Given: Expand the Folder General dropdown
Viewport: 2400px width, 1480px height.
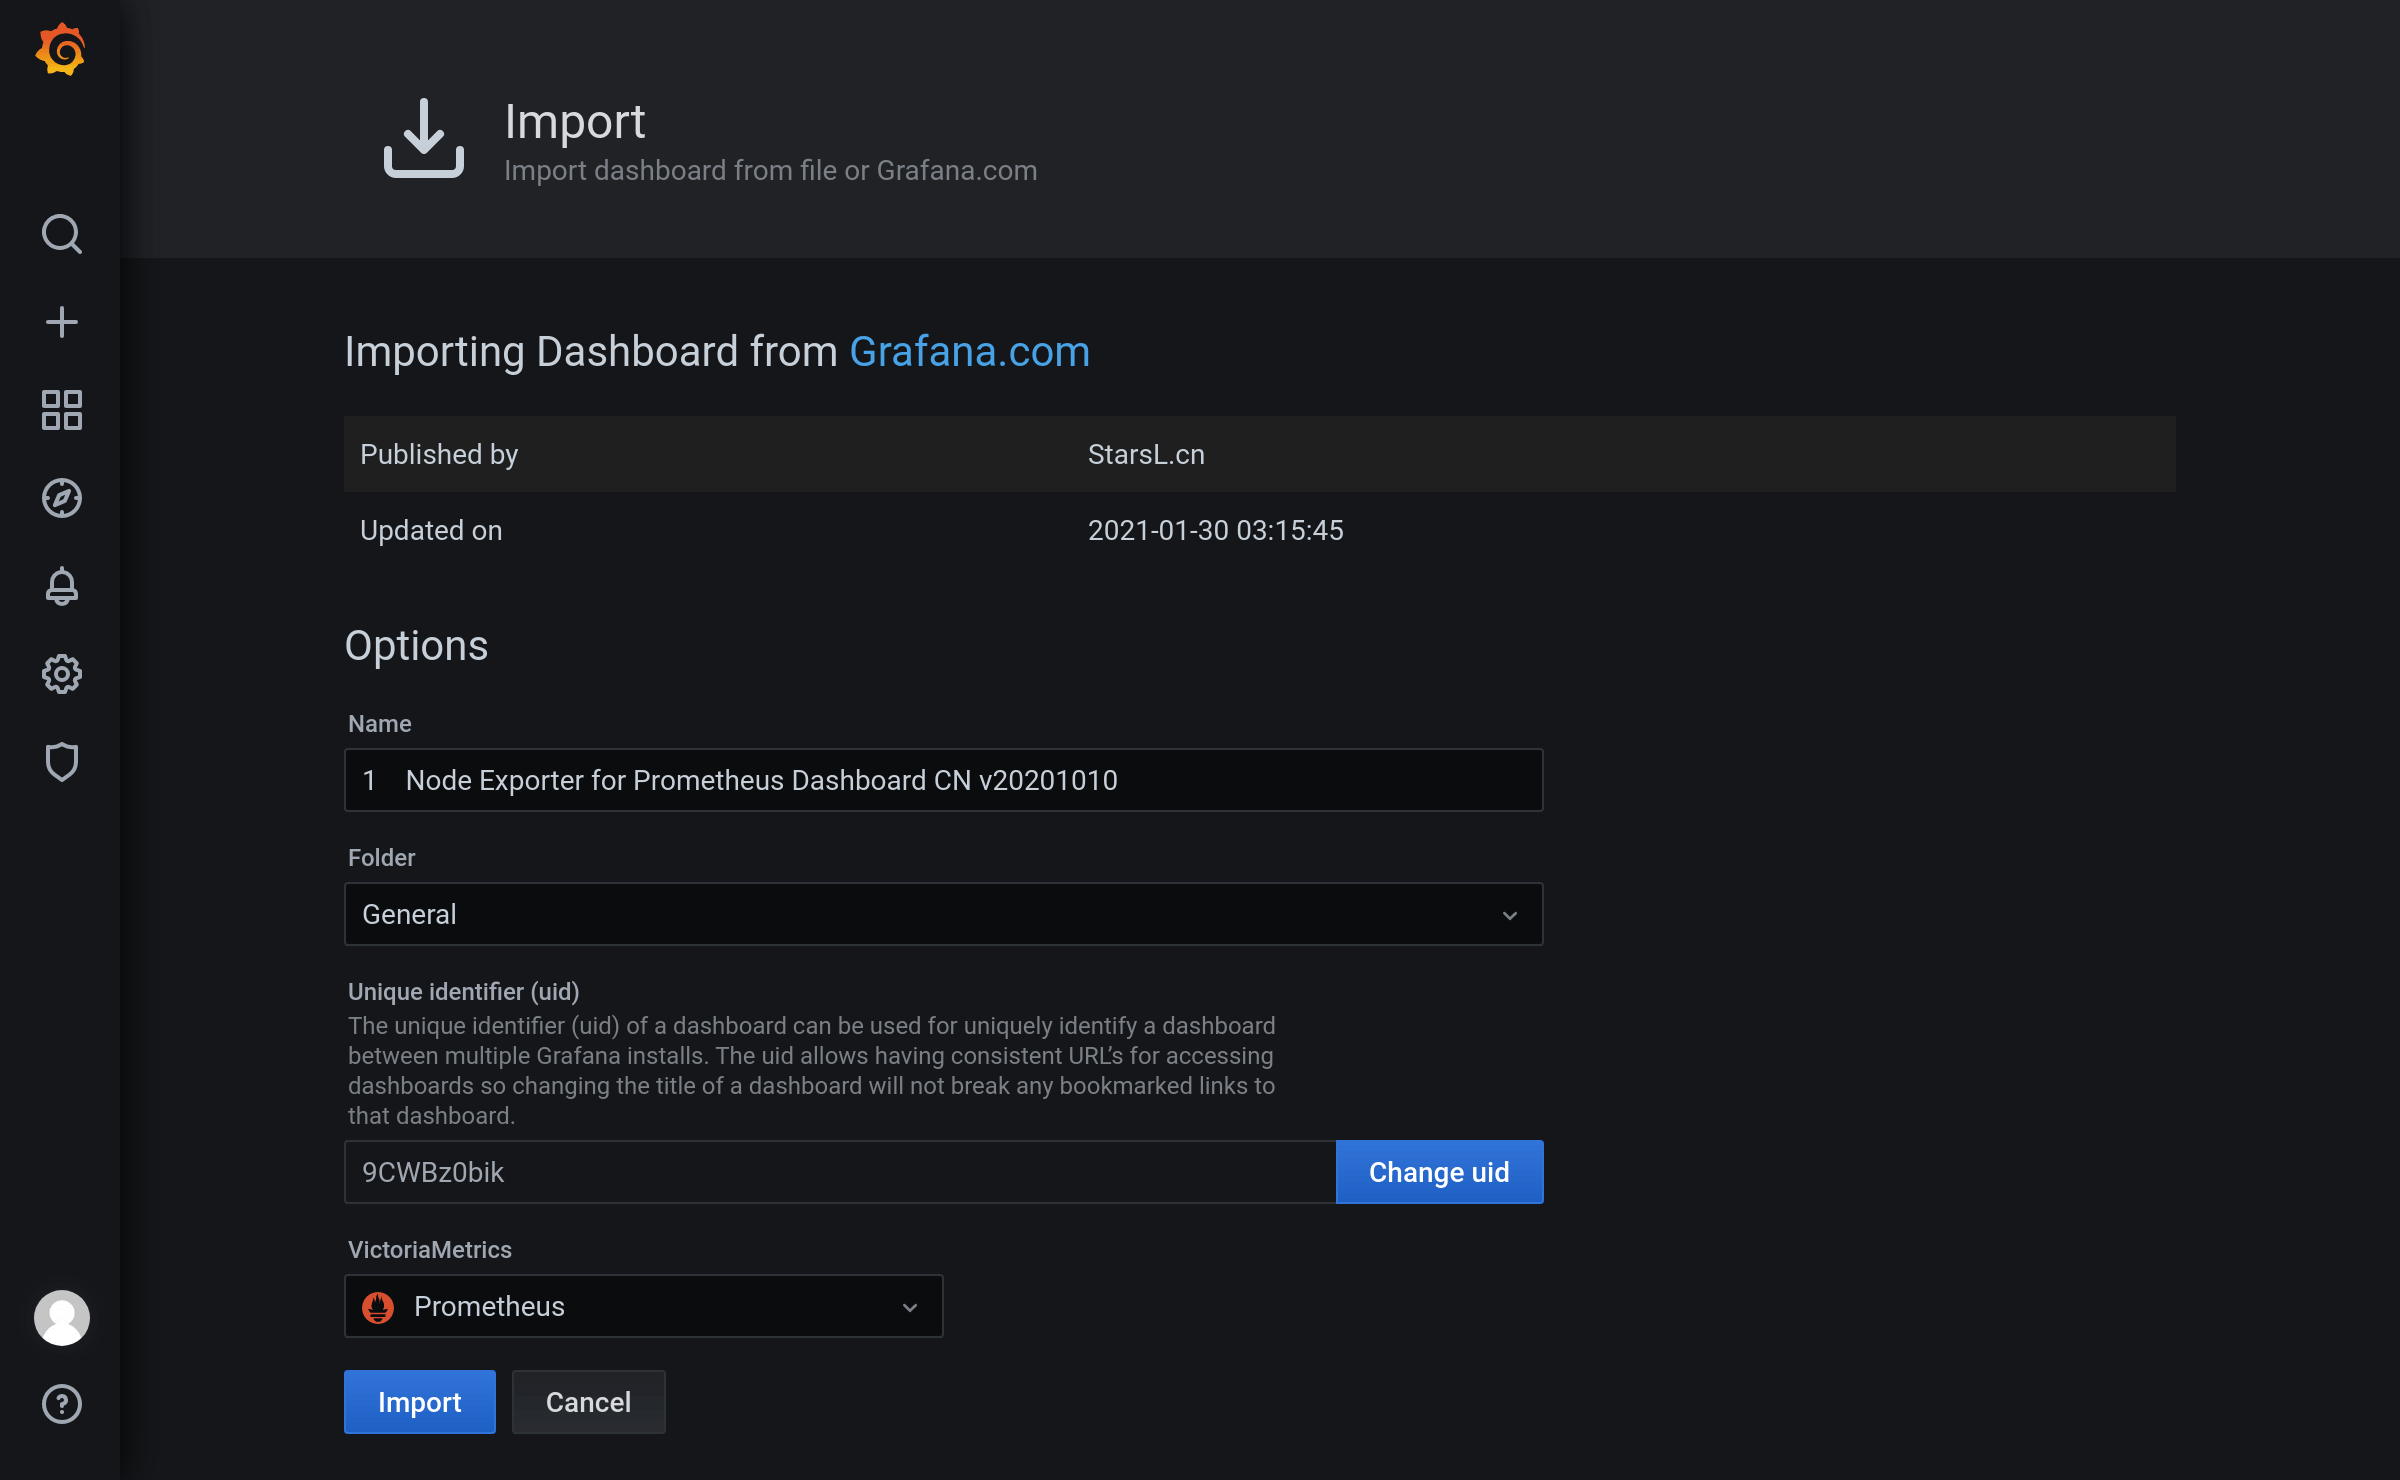Looking at the screenshot, I should click(943, 914).
